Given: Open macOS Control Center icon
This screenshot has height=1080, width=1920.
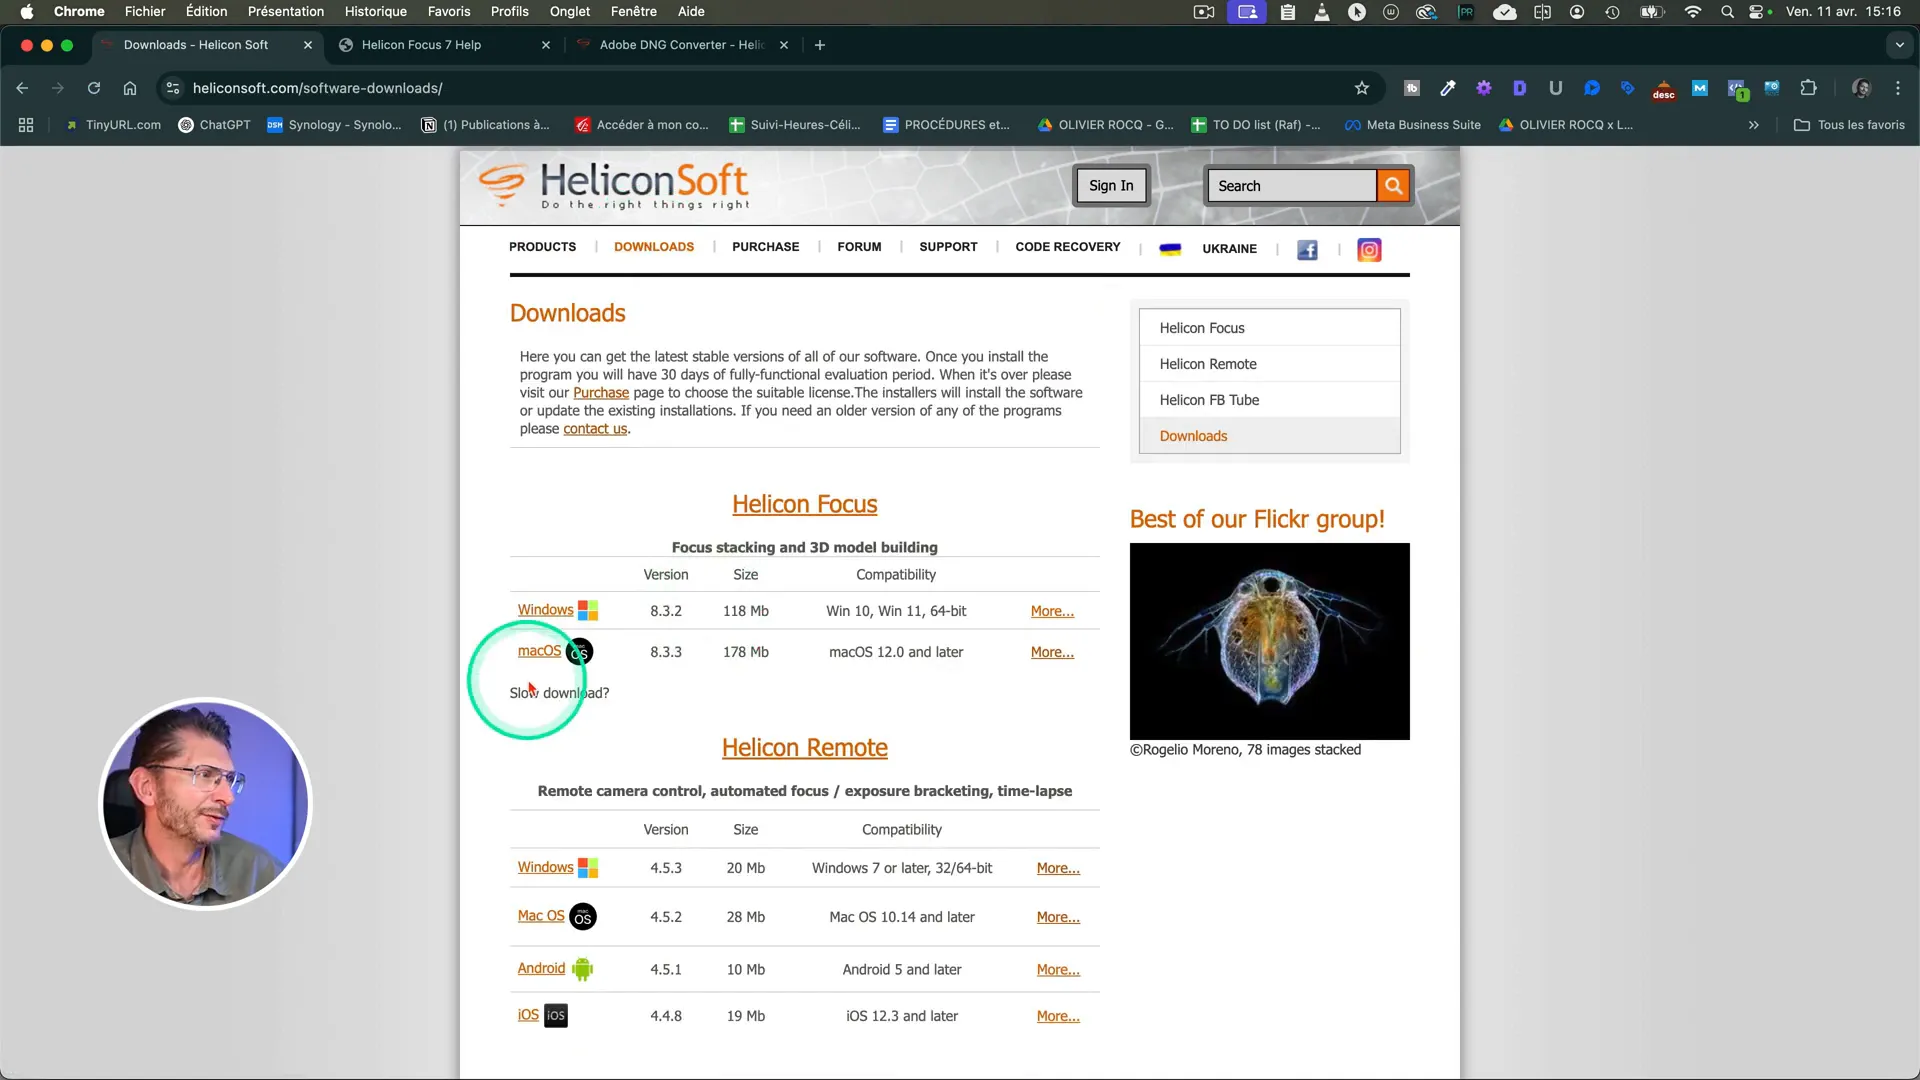Looking at the screenshot, I should tap(1756, 12).
